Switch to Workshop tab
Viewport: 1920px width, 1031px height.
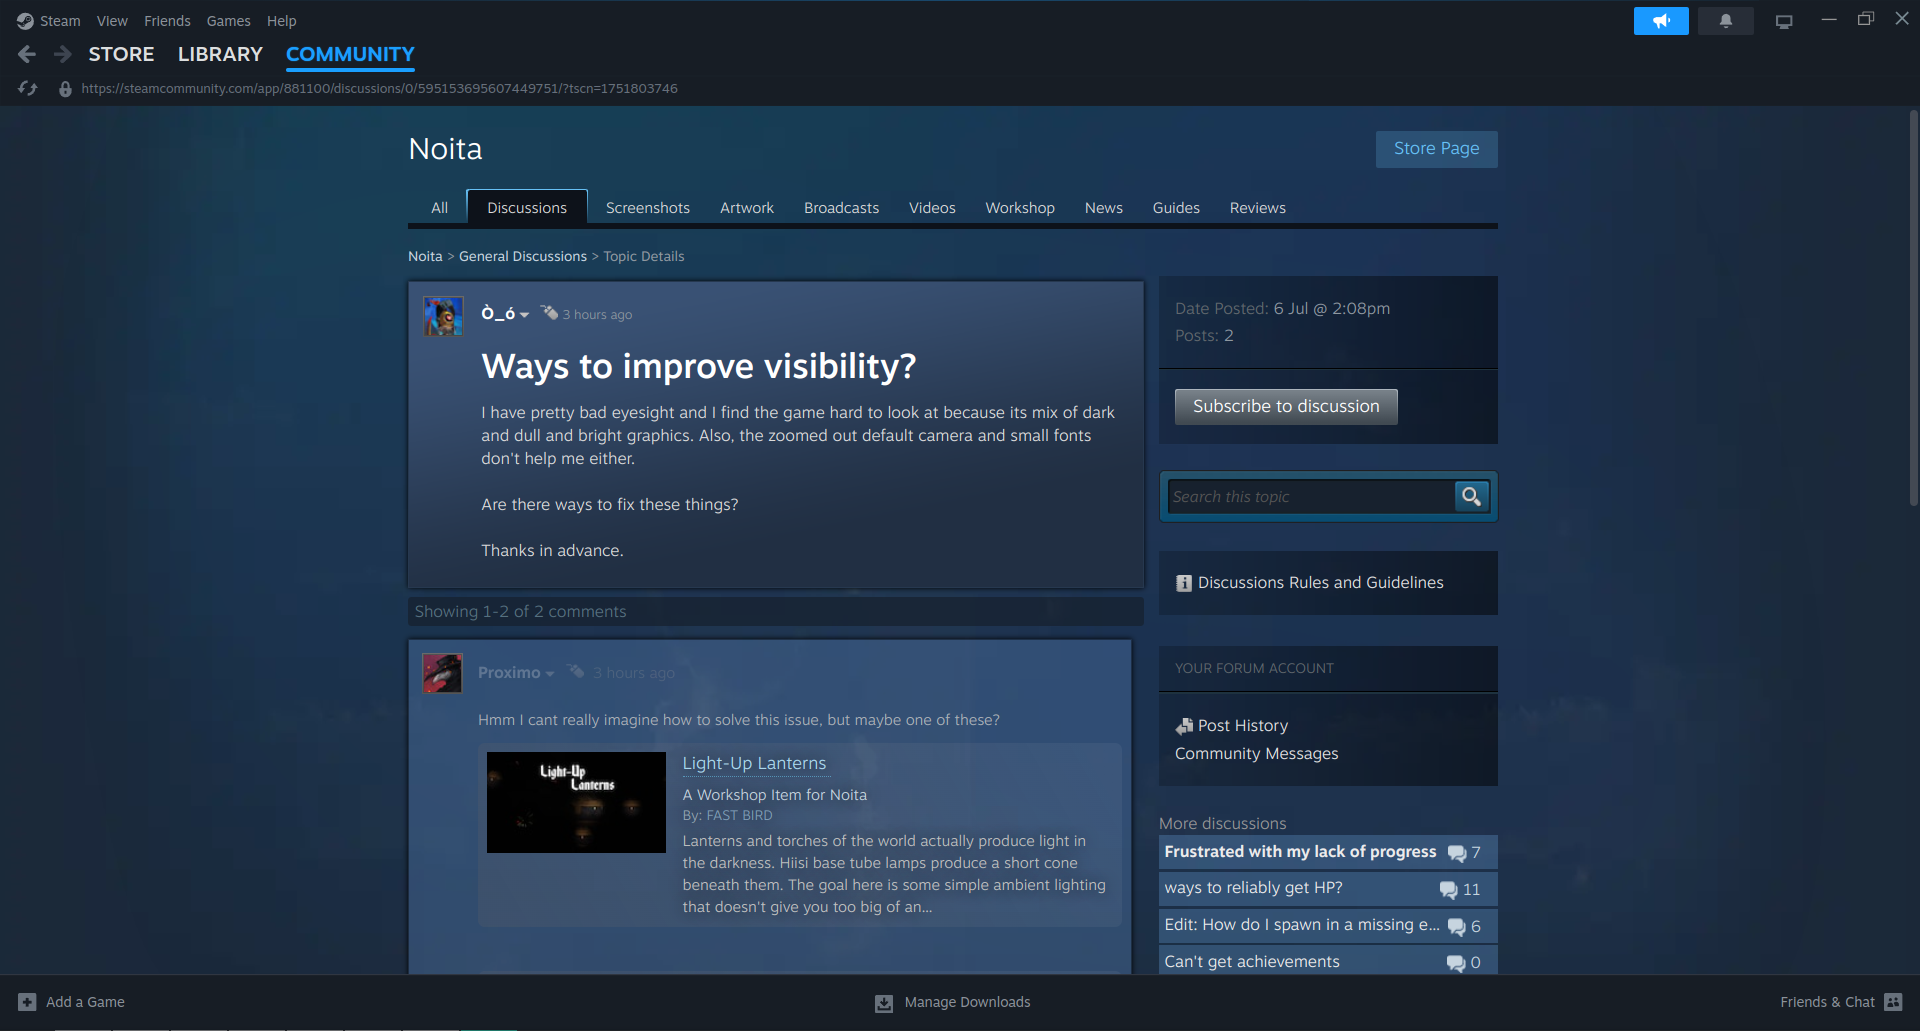point(1020,208)
